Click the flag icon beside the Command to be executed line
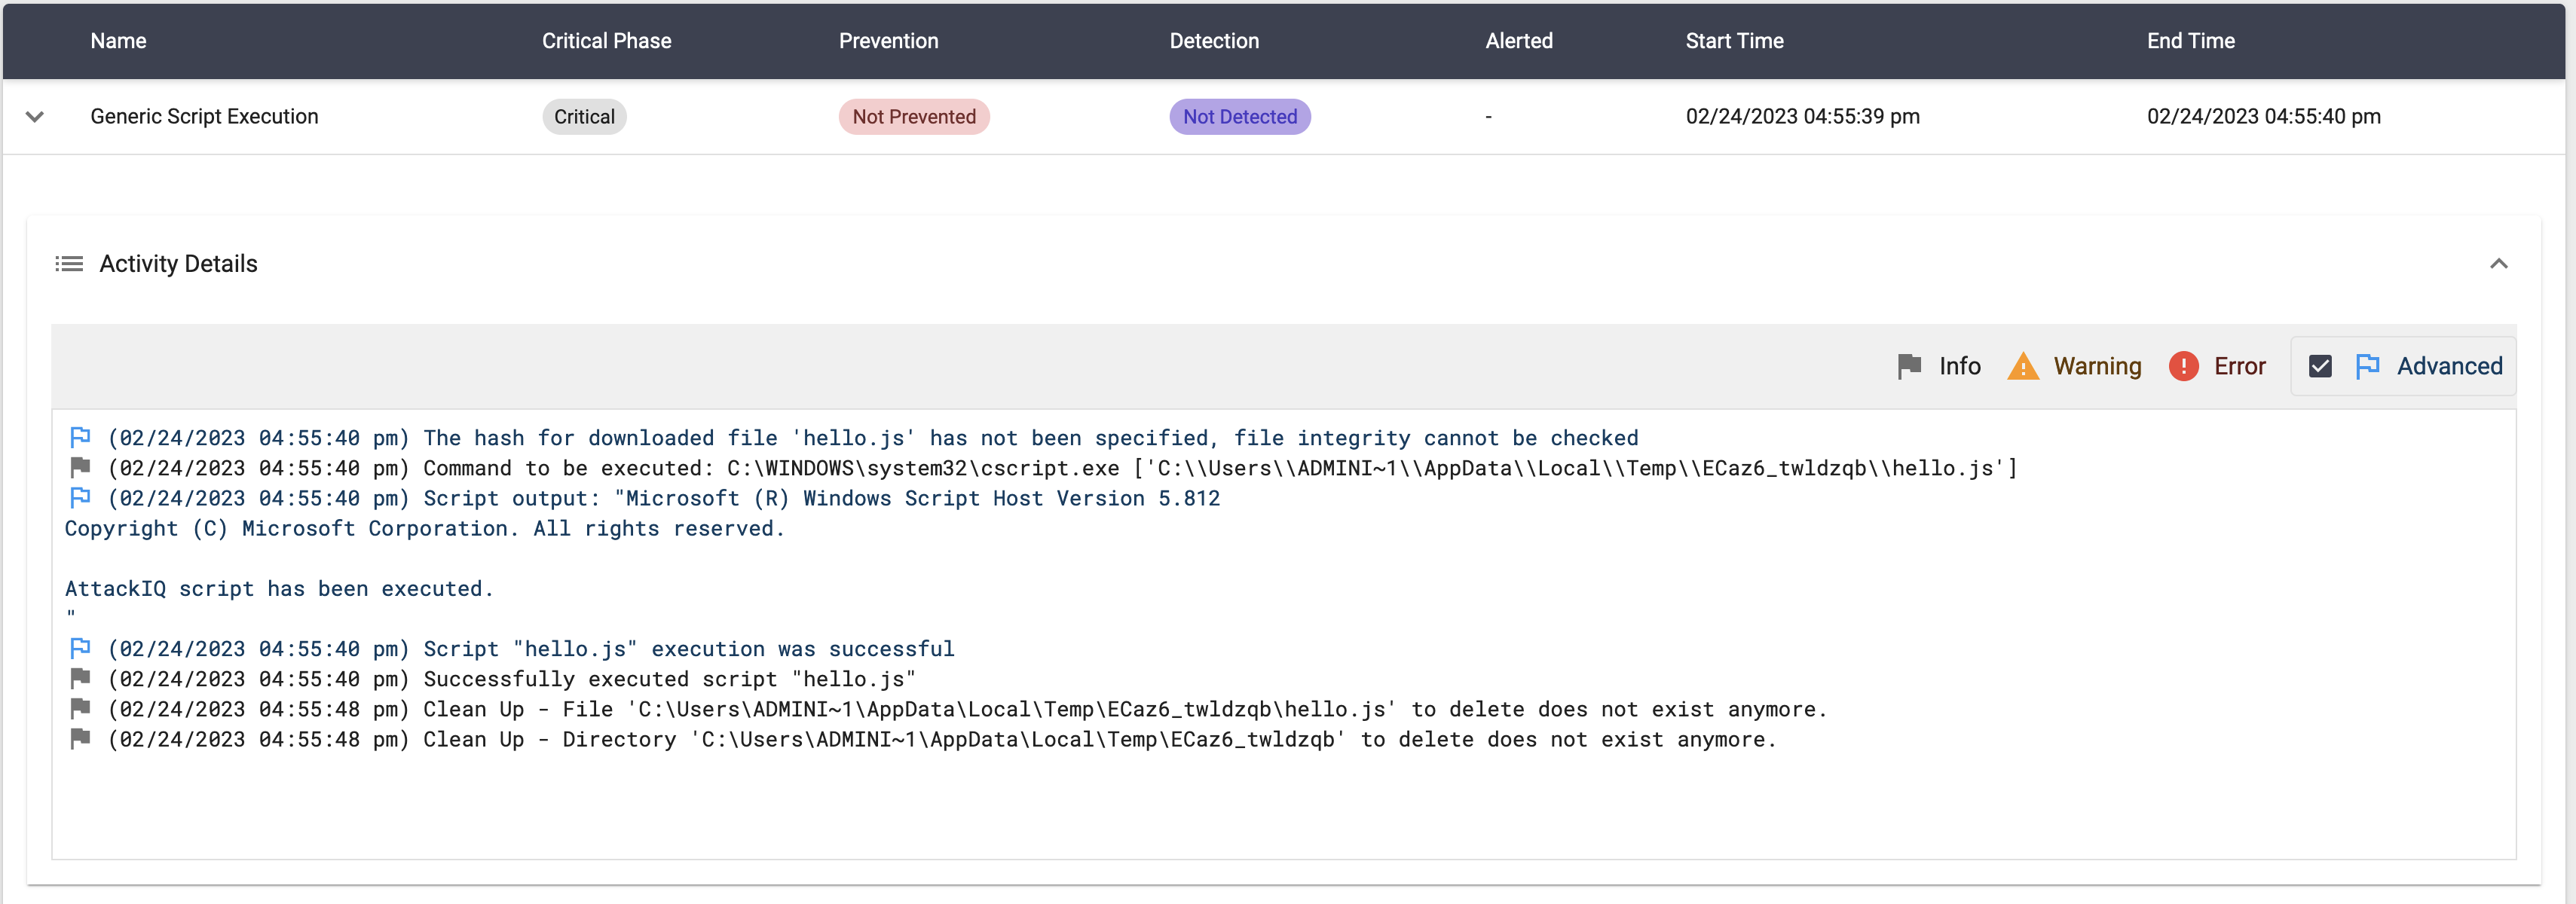The image size is (2576, 904). [x=80, y=467]
